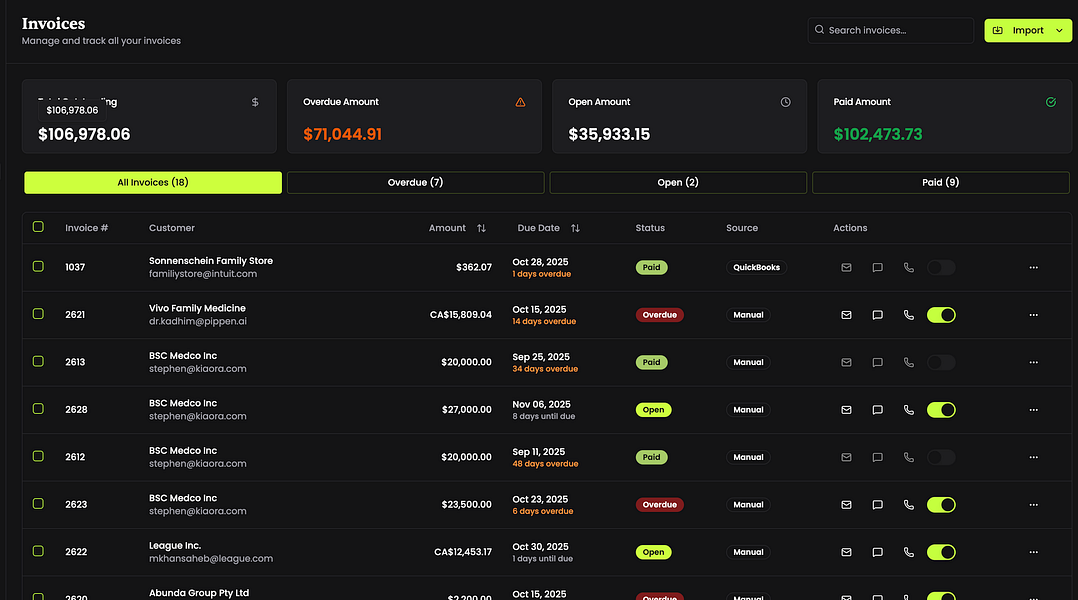Image resolution: width=1078 pixels, height=600 pixels.
Task: Turn off the toggle for invoice 2622
Action: 941,552
